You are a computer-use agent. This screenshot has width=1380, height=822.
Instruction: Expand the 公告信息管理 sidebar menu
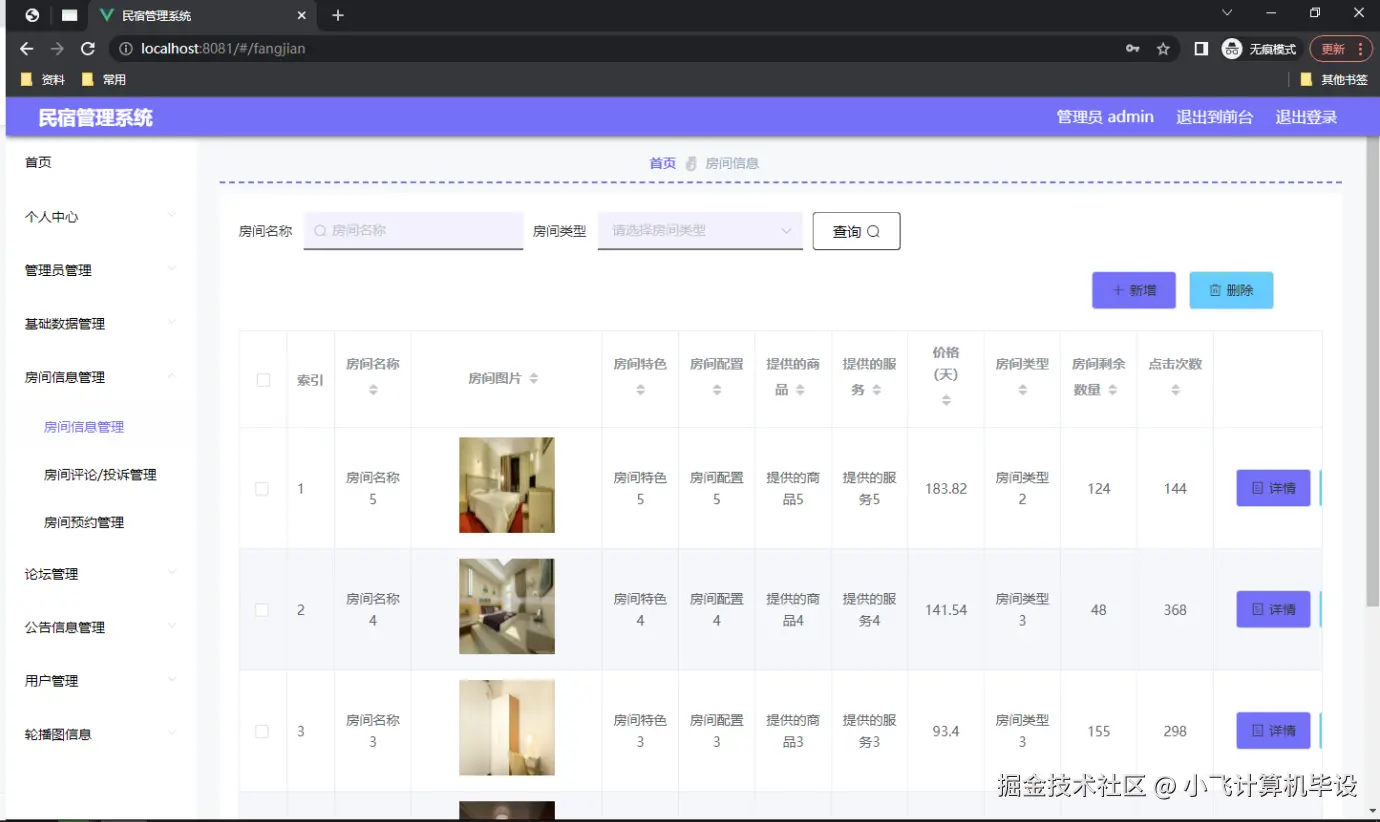tap(100, 627)
